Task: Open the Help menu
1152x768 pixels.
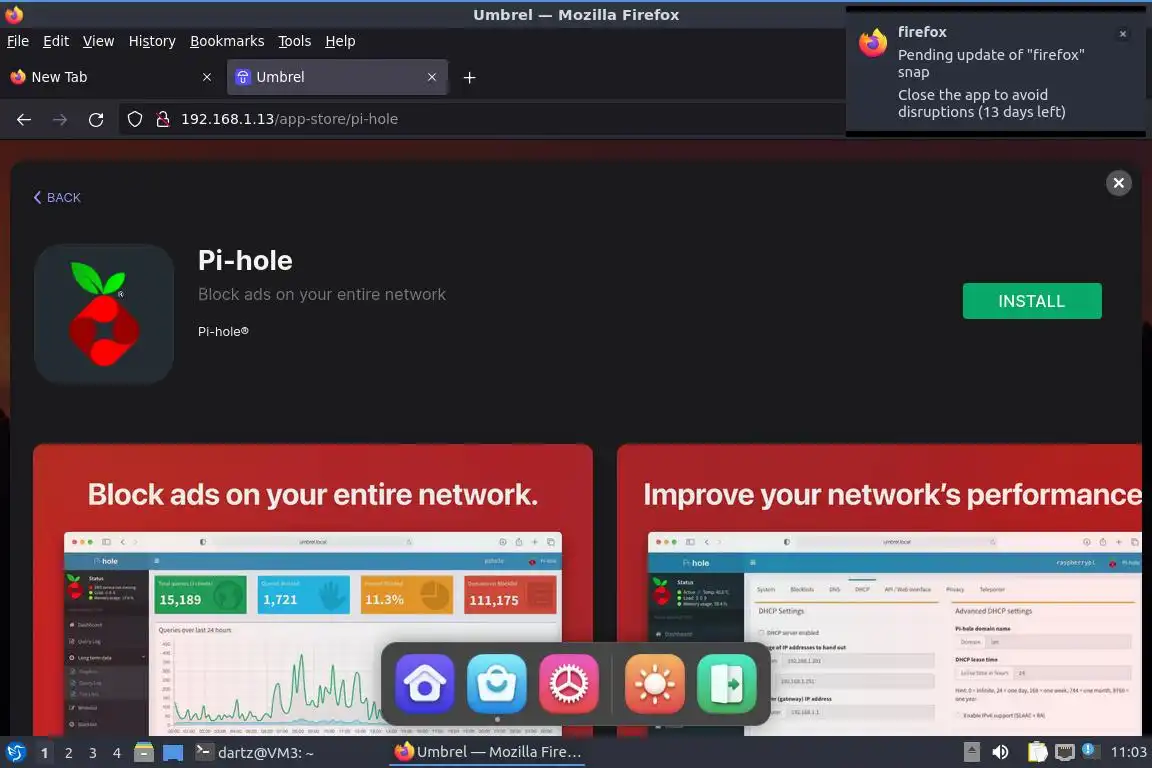Action: pyautogui.click(x=340, y=41)
